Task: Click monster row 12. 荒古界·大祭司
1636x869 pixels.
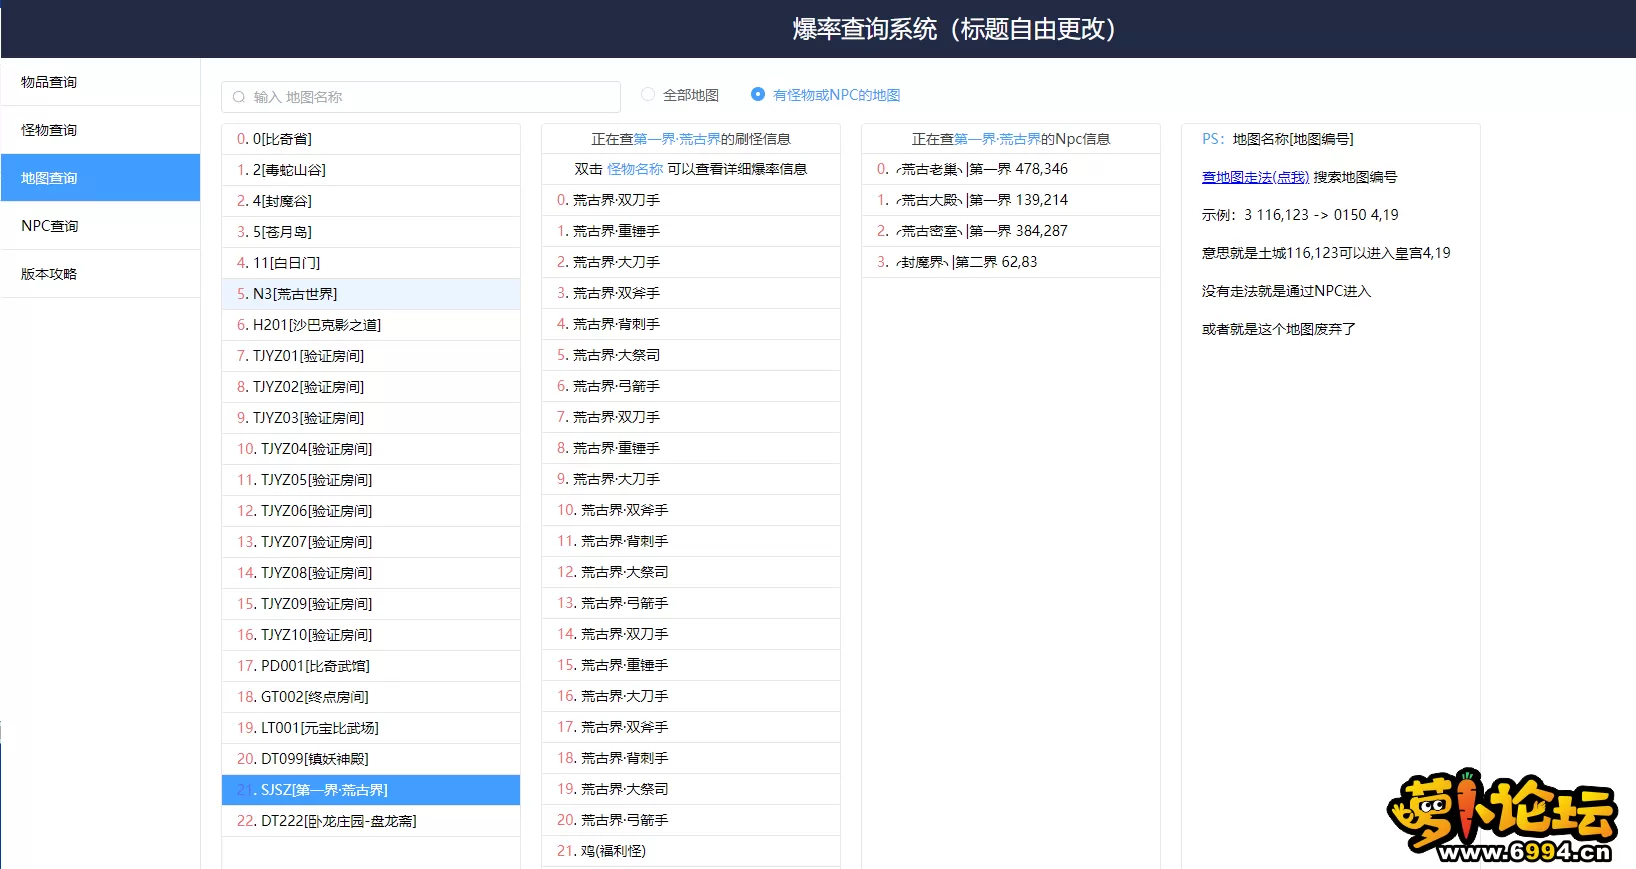Action: pos(691,572)
